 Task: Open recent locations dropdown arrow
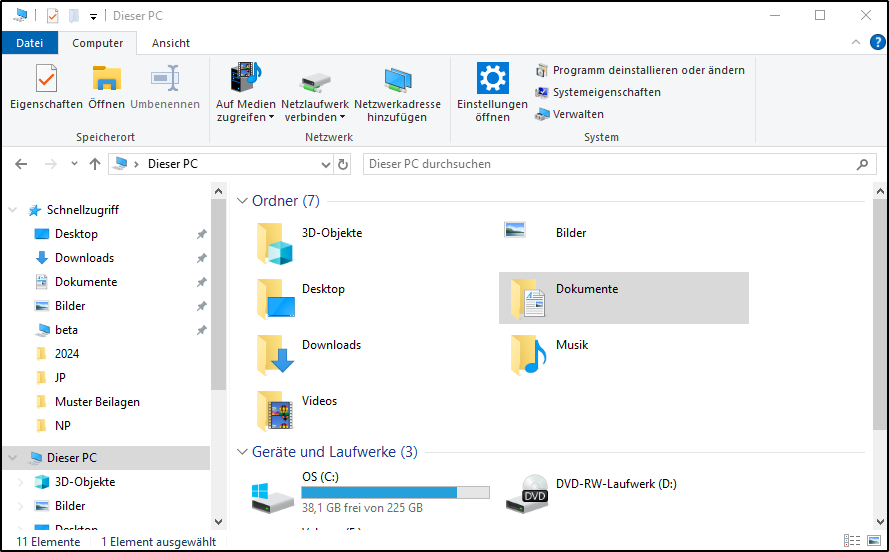point(74,164)
